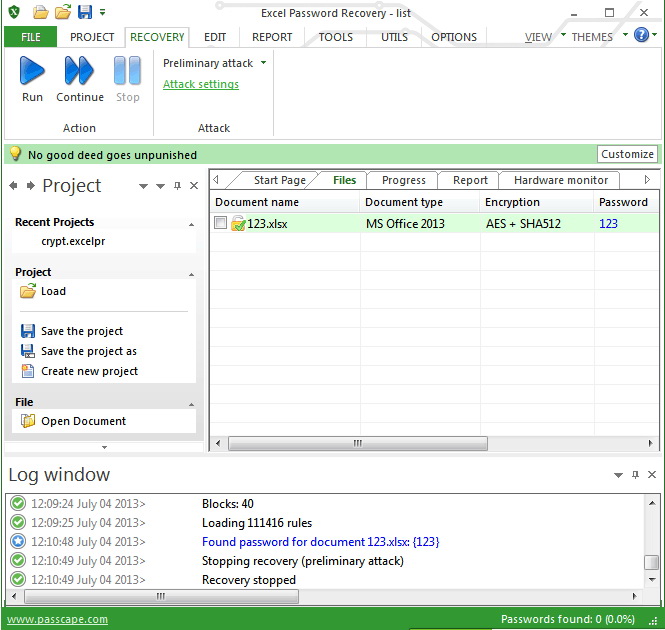Click the Open Document icon

28,421
